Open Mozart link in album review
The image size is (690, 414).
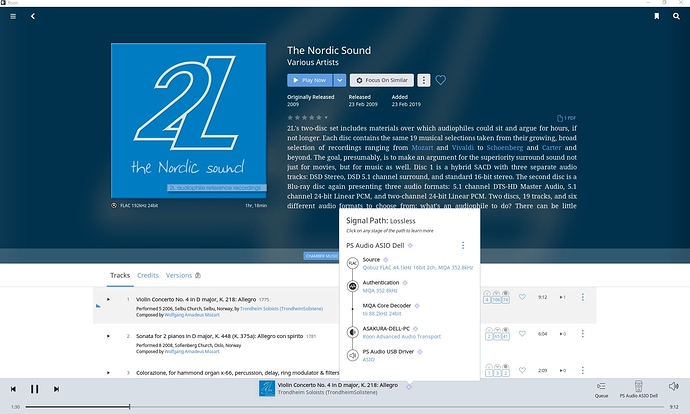[x=422, y=148]
